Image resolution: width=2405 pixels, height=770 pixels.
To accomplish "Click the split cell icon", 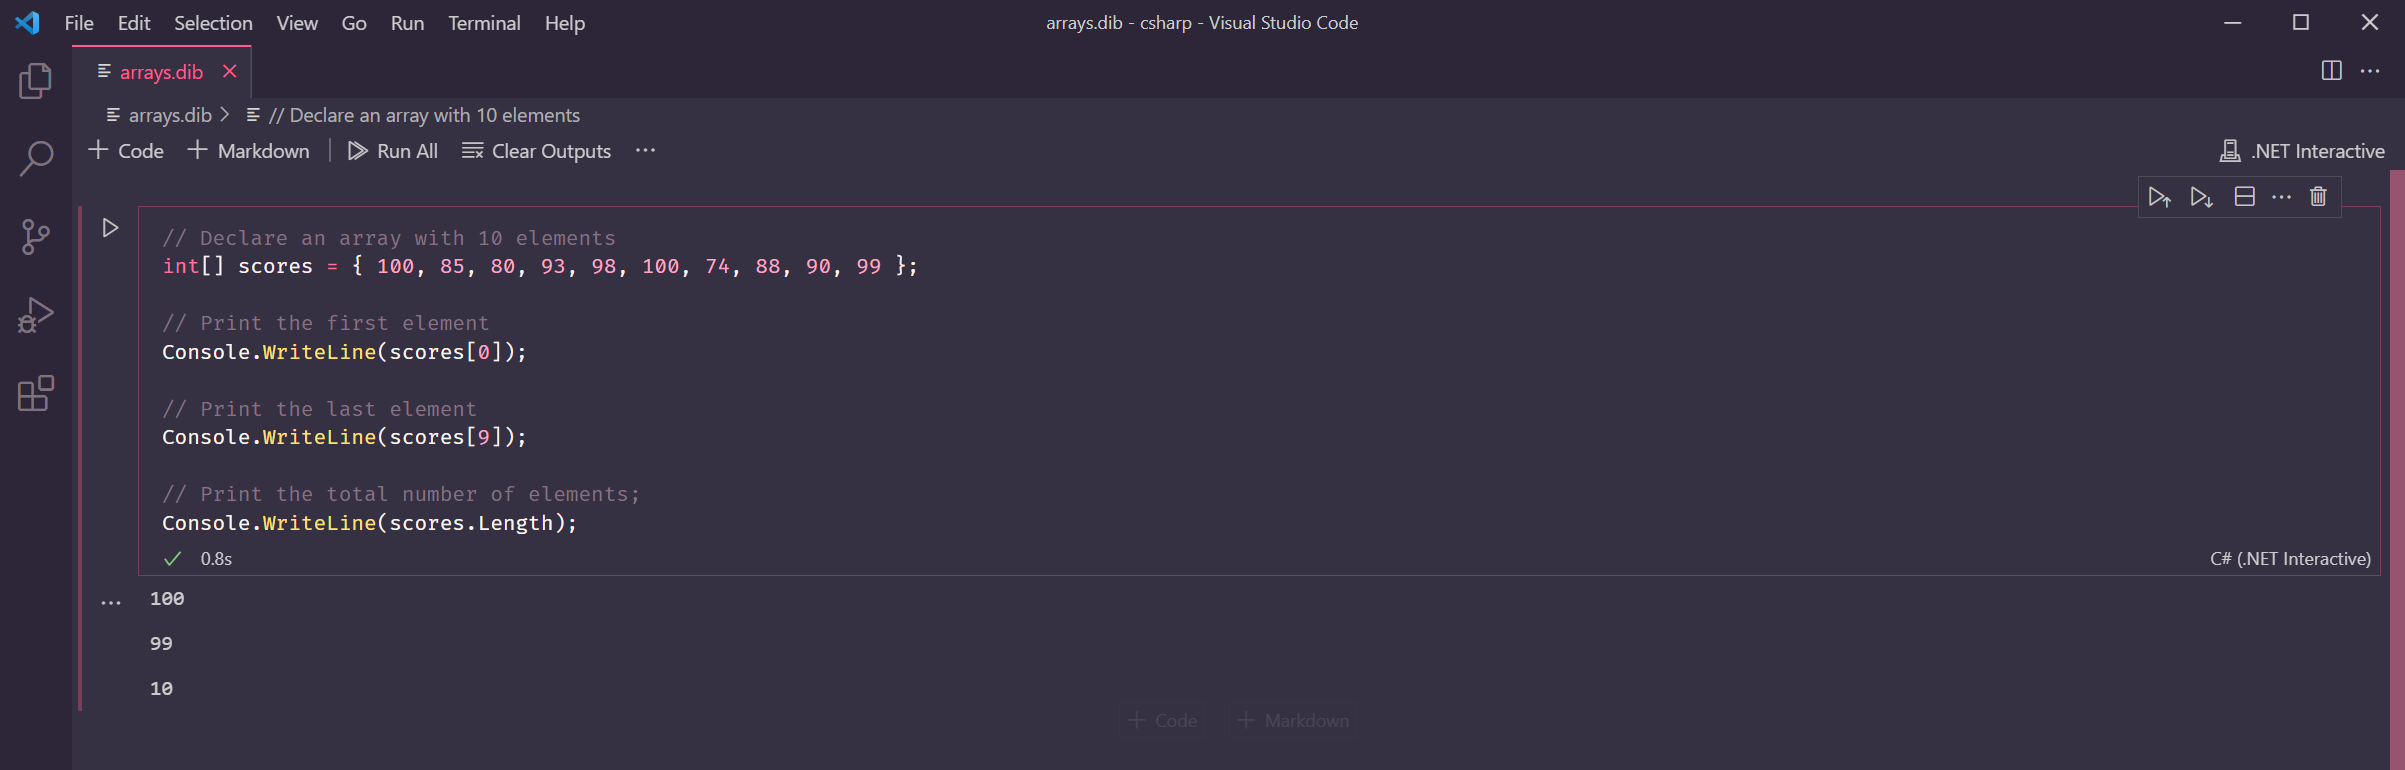I will click(2244, 197).
